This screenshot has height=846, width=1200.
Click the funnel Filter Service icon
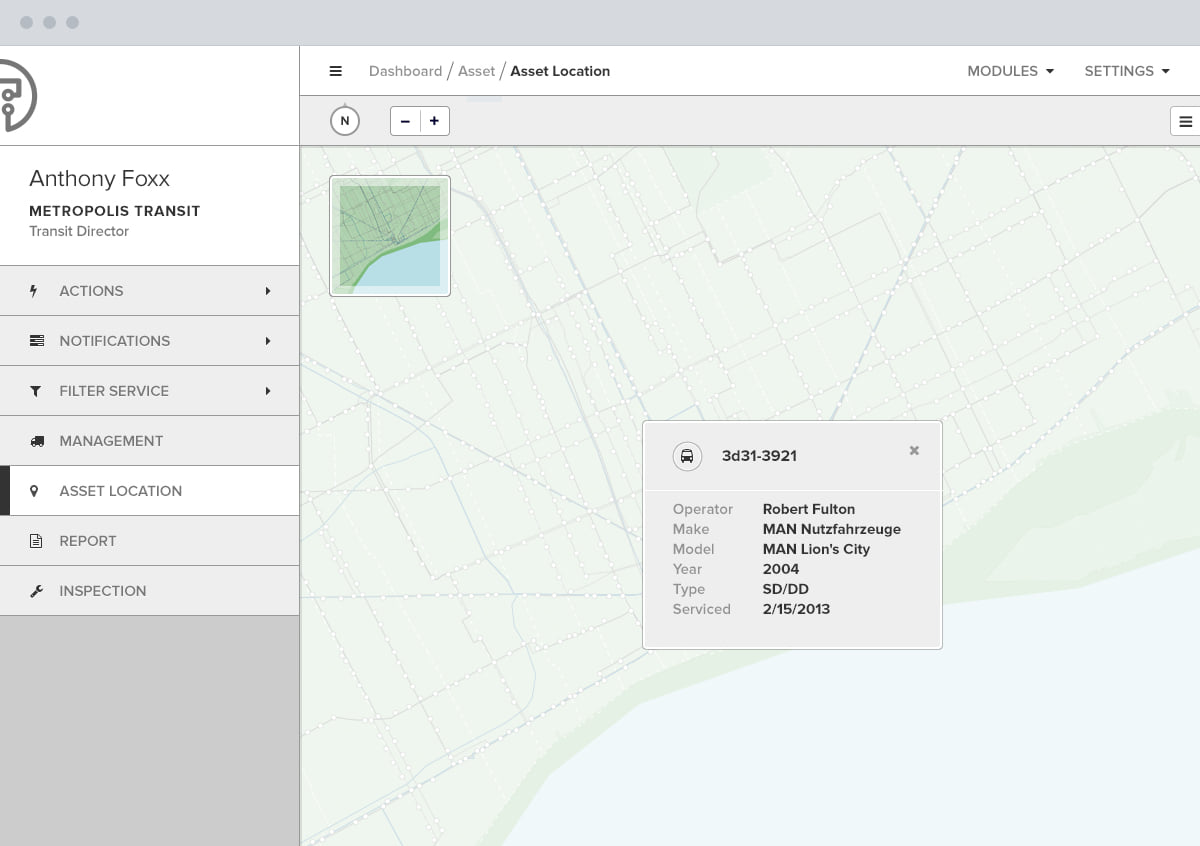(x=36, y=391)
